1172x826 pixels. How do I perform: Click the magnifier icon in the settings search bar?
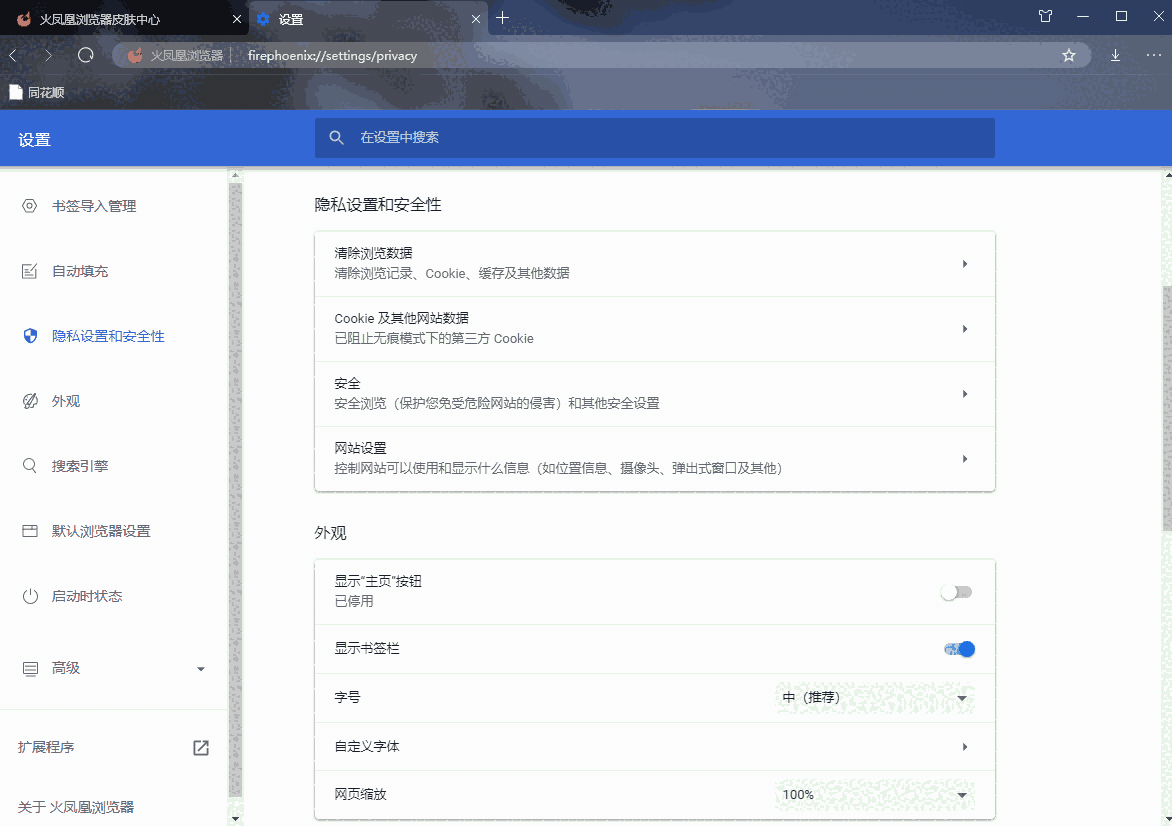click(336, 138)
